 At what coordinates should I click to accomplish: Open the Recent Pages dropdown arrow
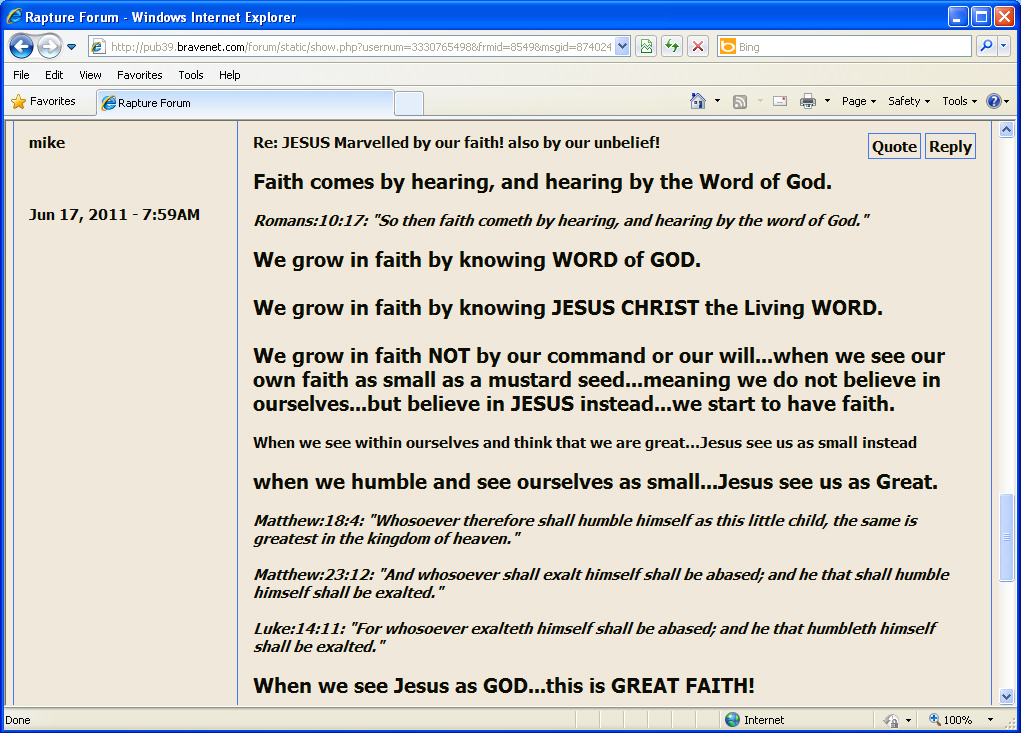[72, 47]
